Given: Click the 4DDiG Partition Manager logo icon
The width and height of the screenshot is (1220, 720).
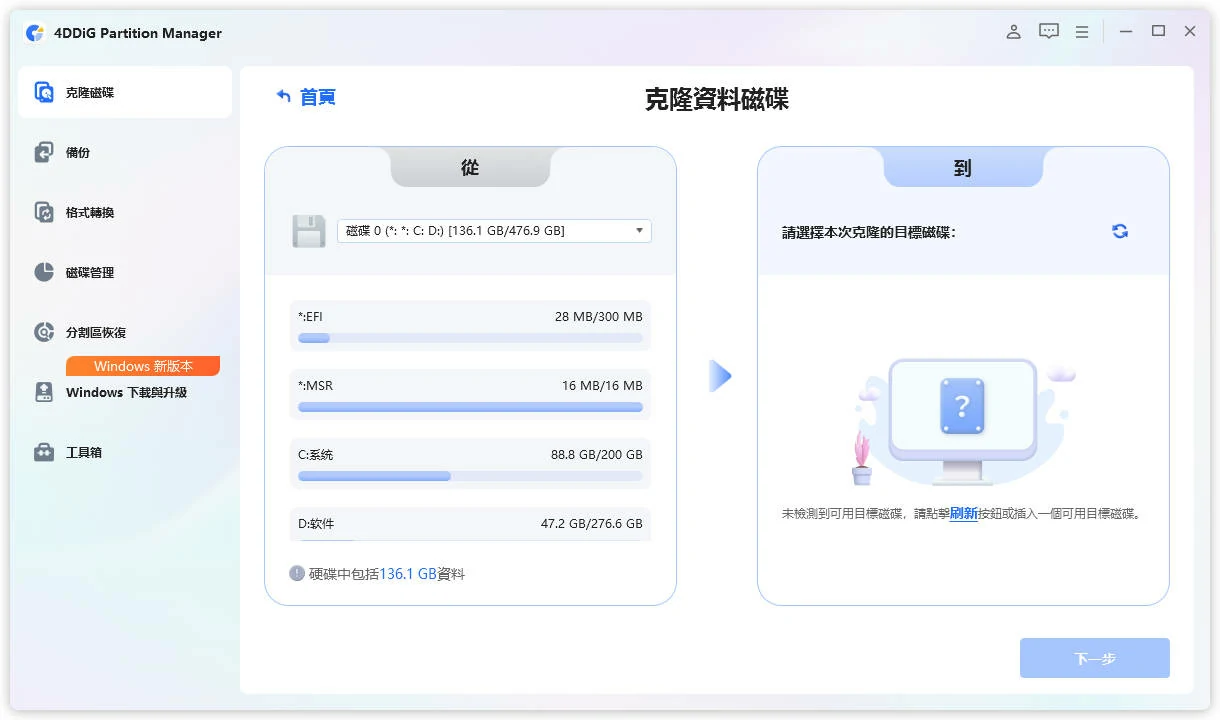Looking at the screenshot, I should point(35,33).
